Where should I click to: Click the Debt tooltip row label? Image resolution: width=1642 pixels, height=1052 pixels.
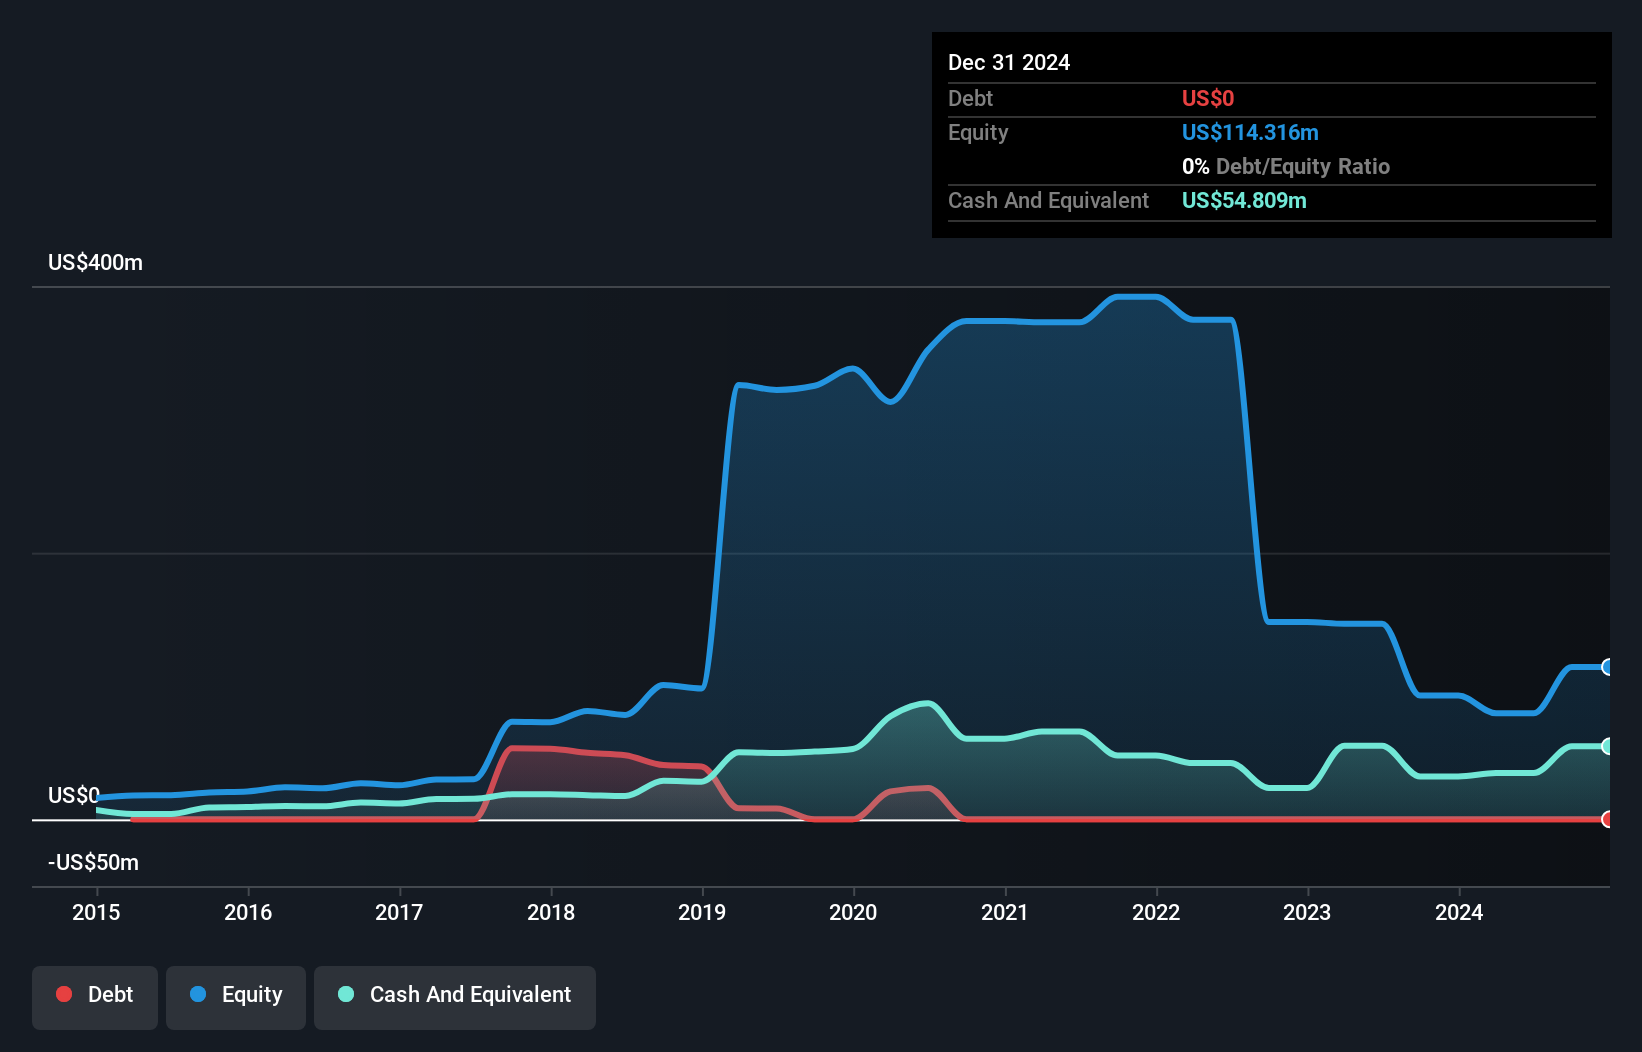coord(970,98)
